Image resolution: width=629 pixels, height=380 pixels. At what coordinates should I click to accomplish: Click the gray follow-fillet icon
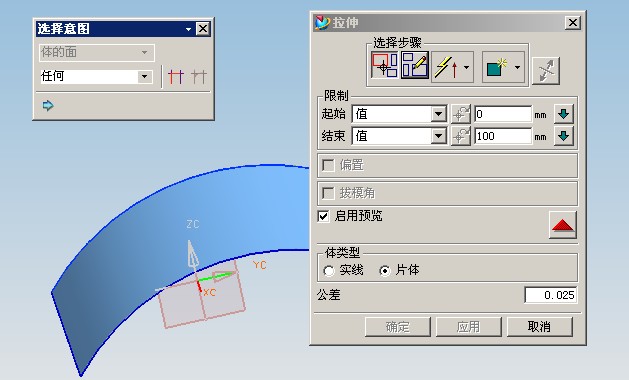point(199,76)
